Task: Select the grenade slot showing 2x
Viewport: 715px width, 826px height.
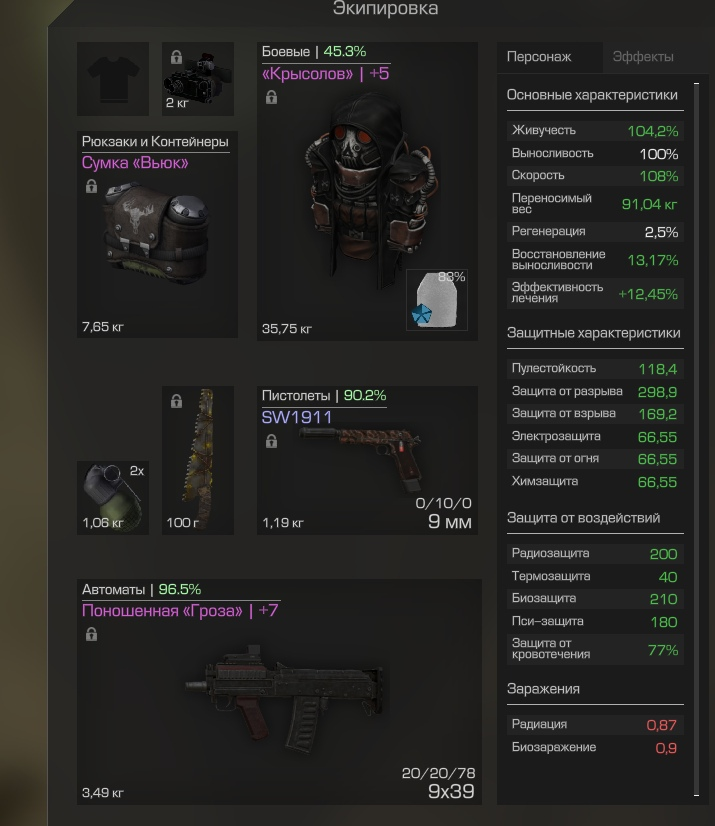Action: coord(113,498)
